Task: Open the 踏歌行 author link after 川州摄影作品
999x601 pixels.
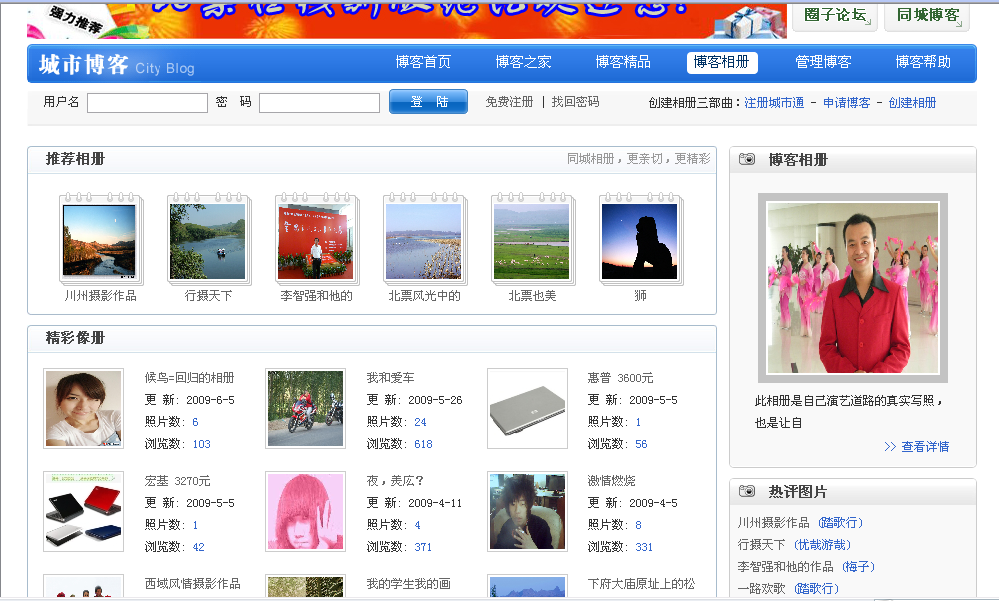Action: tap(840, 523)
